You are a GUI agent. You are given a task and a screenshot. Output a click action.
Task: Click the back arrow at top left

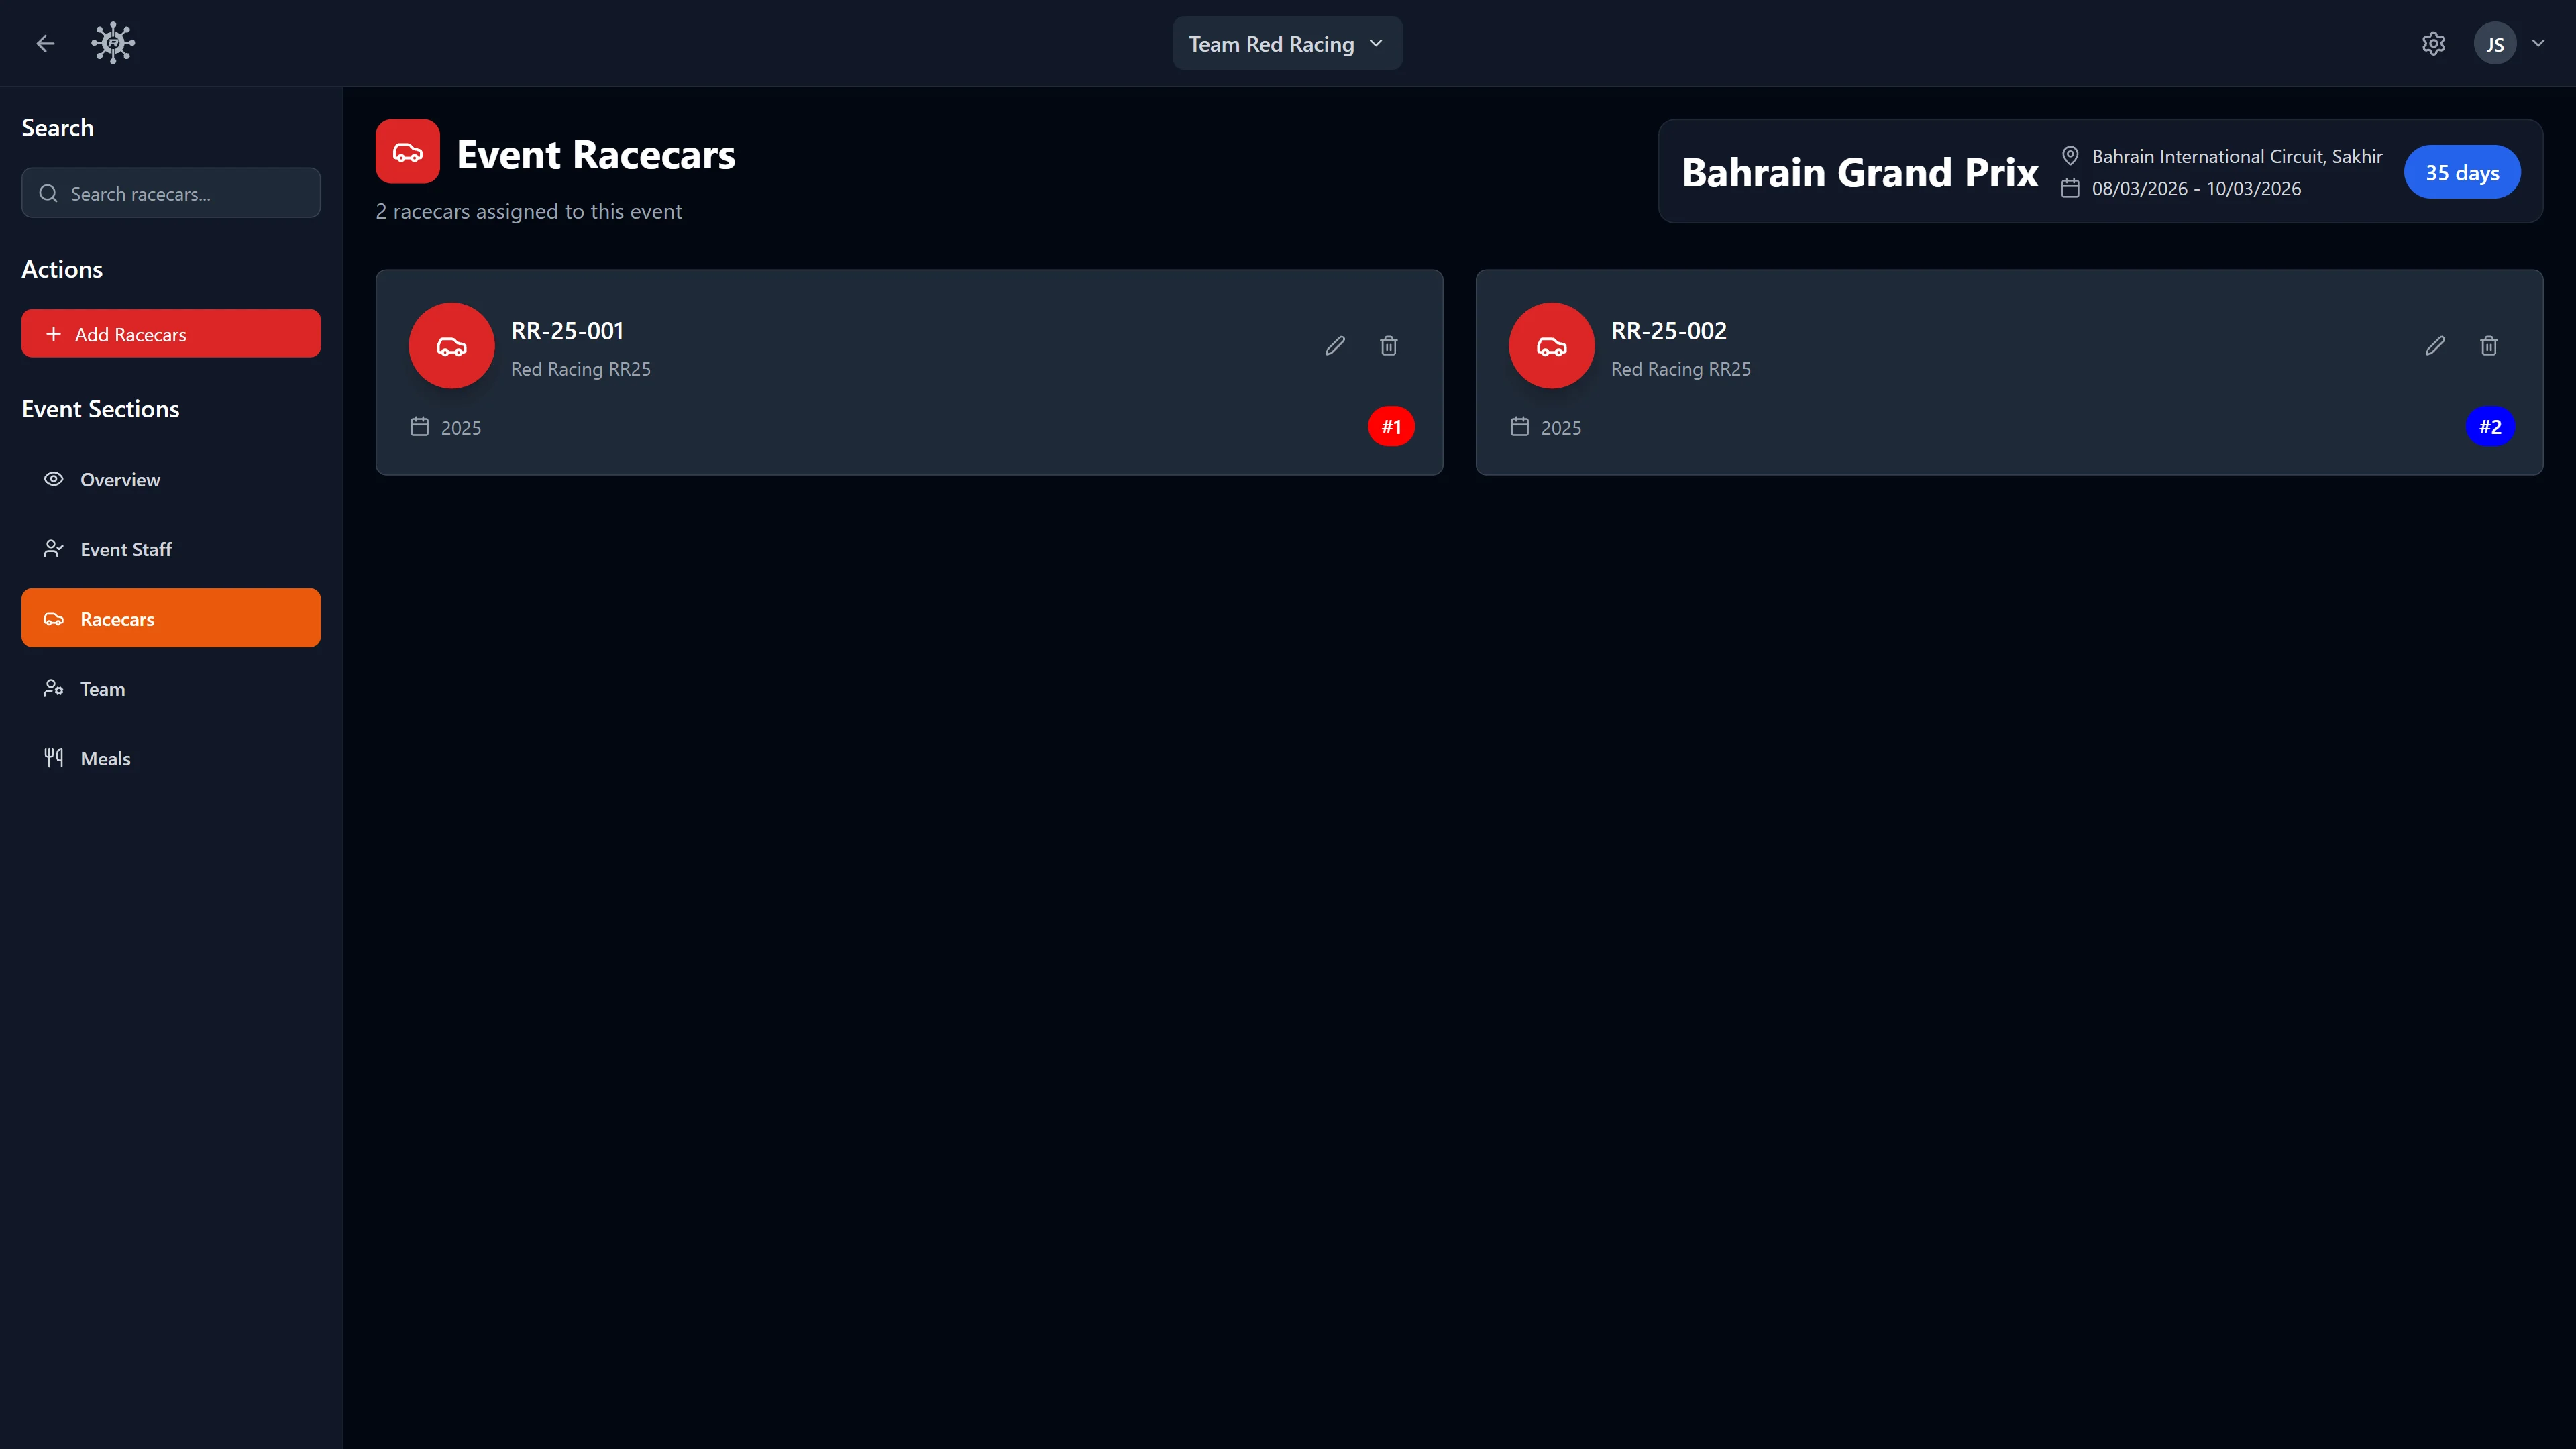pos(45,43)
